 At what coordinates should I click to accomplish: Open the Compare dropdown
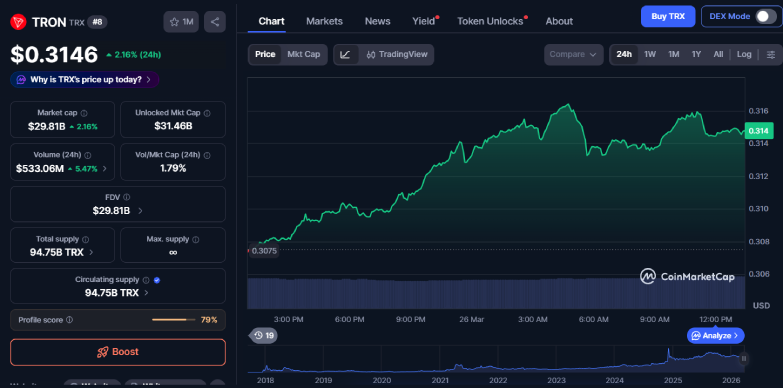point(573,54)
